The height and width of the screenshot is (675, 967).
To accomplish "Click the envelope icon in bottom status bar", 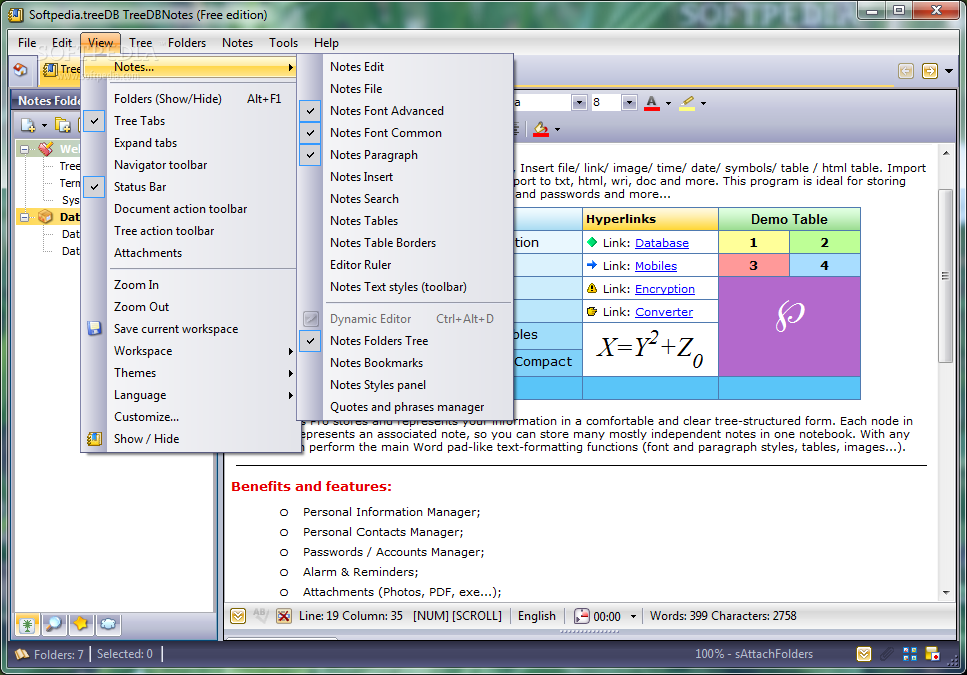I will [x=864, y=654].
